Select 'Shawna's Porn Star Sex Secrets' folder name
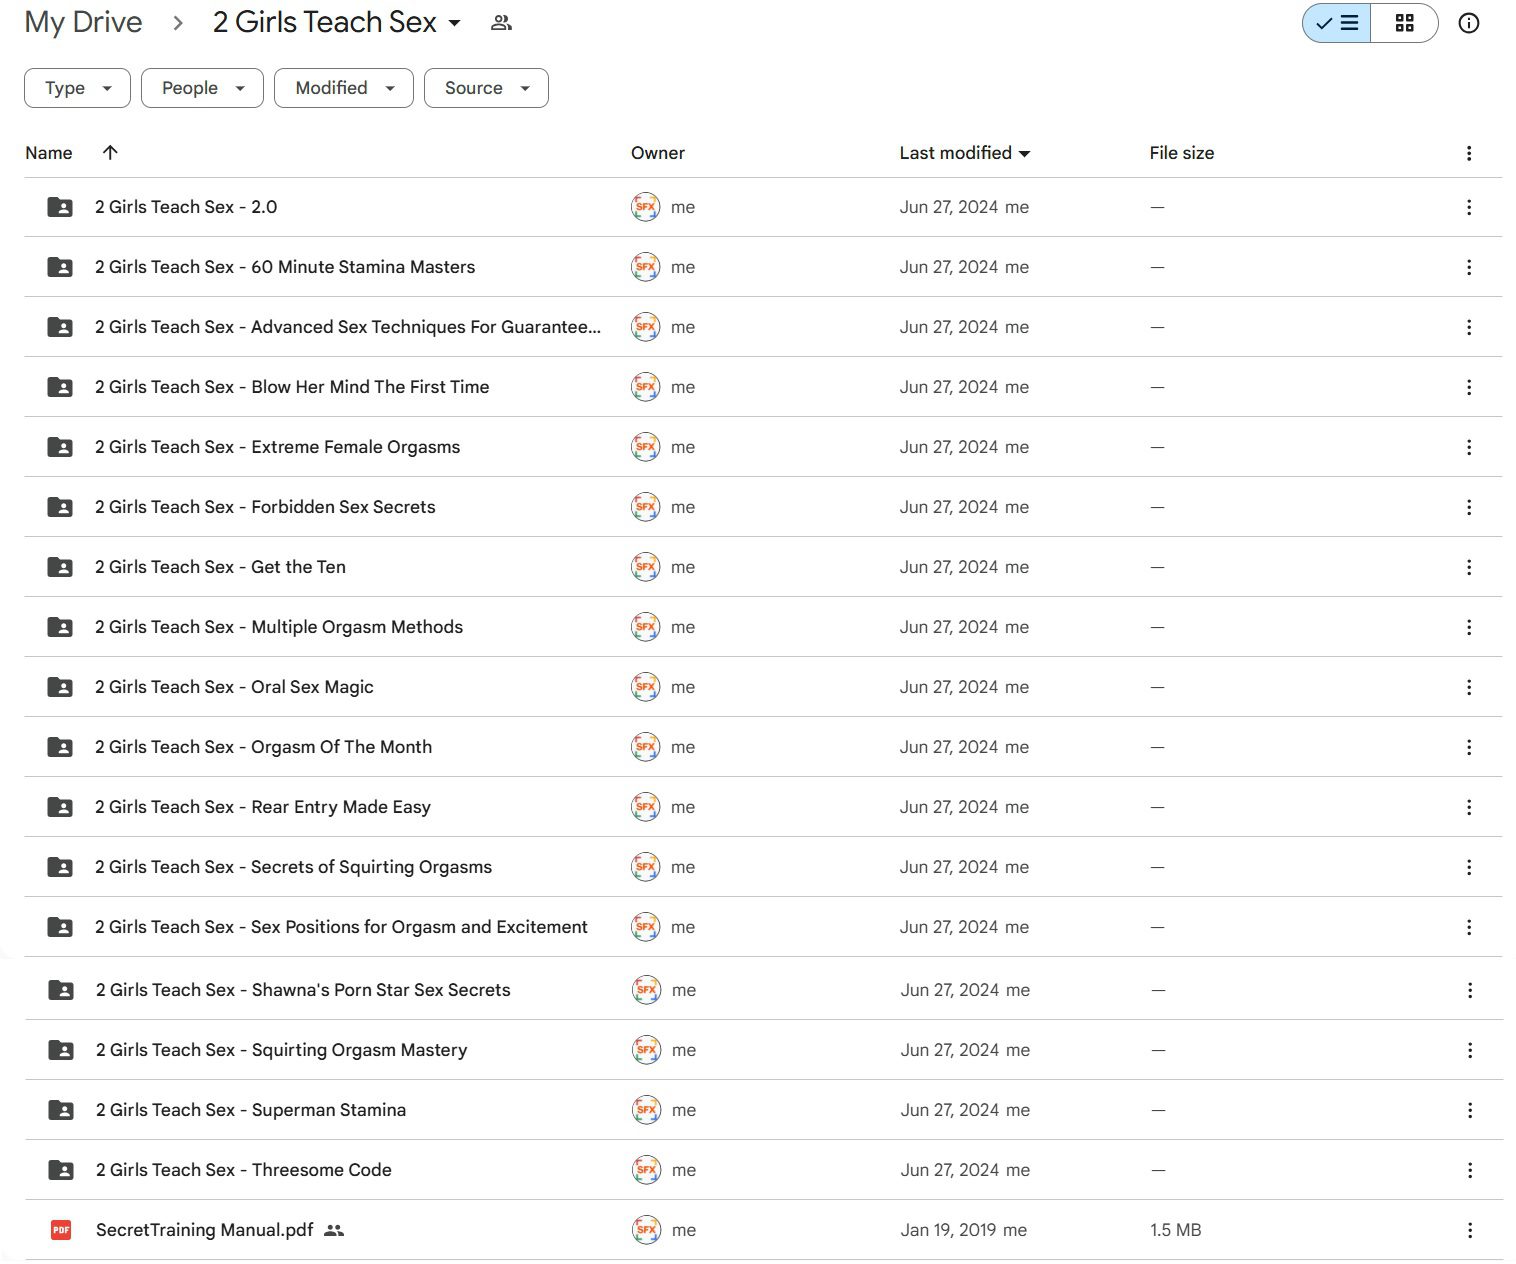This screenshot has width=1516, height=1264. (x=303, y=990)
